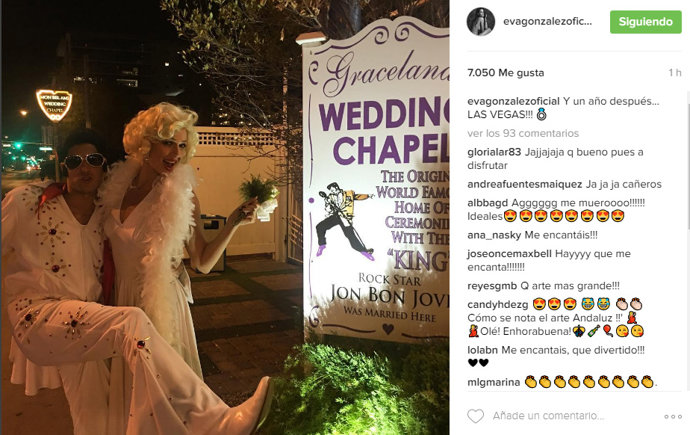Open andreafuentesmaiquez commenter profile
690x435 pixels.
(525, 184)
